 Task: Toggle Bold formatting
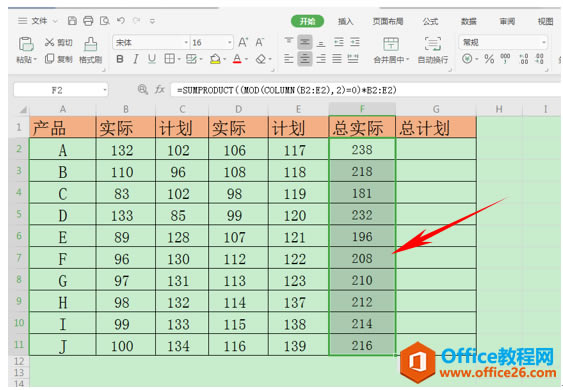click(120, 59)
